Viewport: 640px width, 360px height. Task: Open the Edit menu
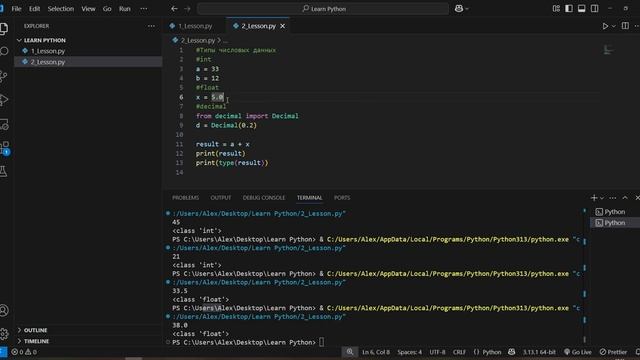pyautogui.click(x=34, y=9)
